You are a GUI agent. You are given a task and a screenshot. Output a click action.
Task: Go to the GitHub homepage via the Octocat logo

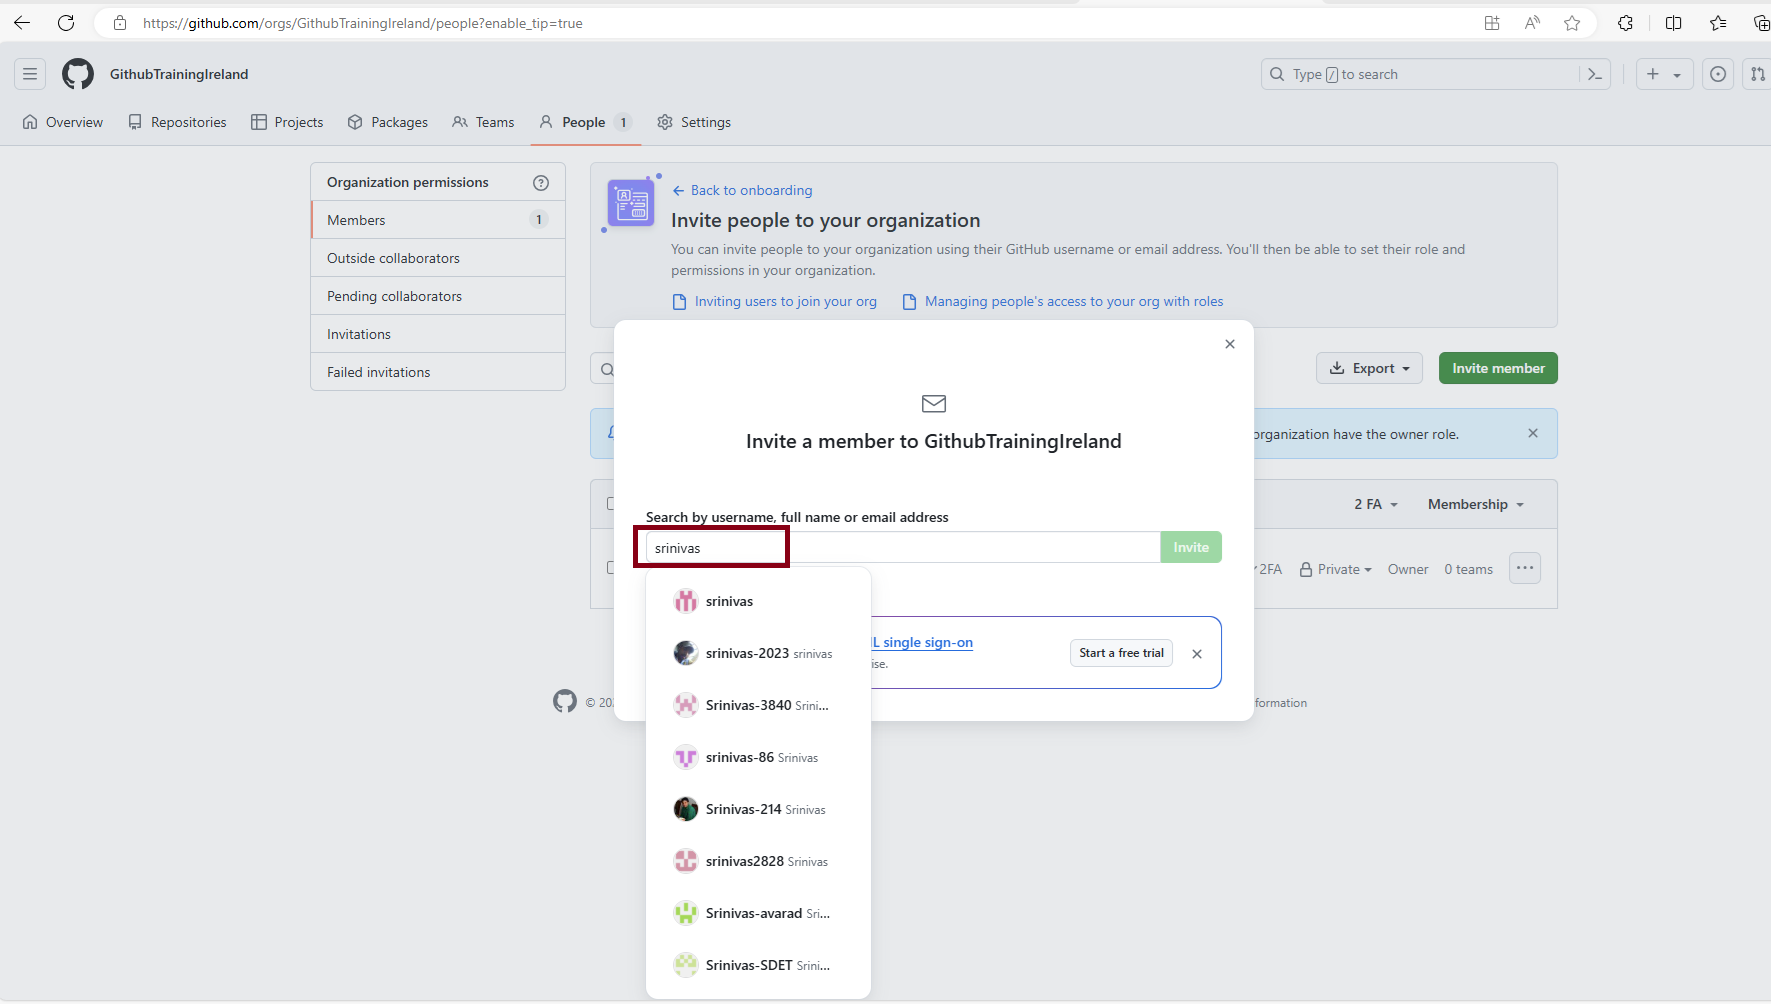click(78, 74)
